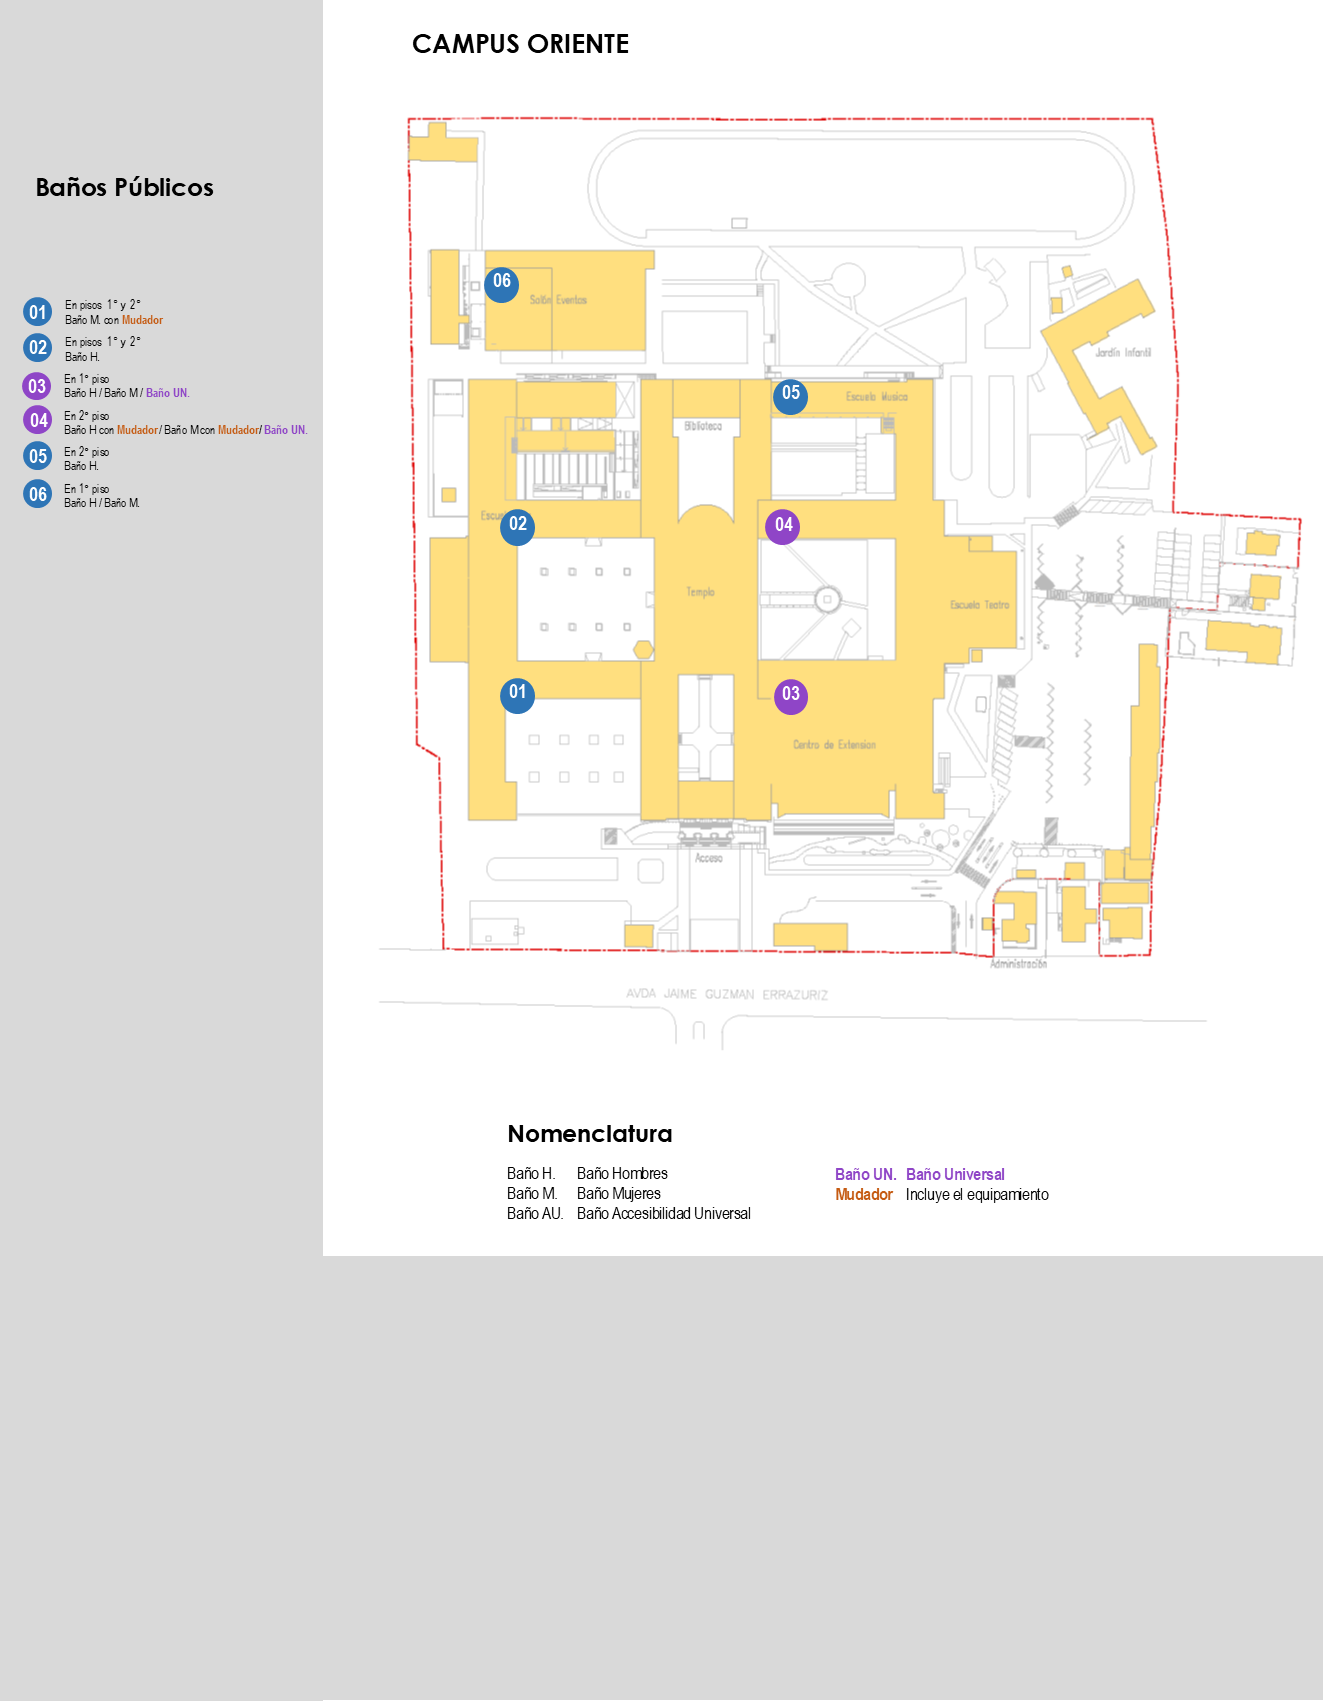Click the Biblioteca label on the map

point(703,426)
